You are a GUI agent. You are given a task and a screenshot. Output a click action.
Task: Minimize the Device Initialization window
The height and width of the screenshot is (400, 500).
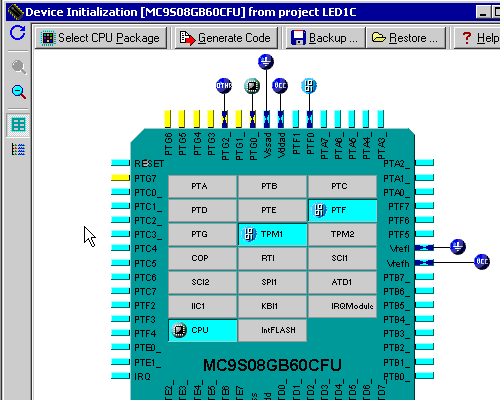pyautogui.click(x=483, y=12)
